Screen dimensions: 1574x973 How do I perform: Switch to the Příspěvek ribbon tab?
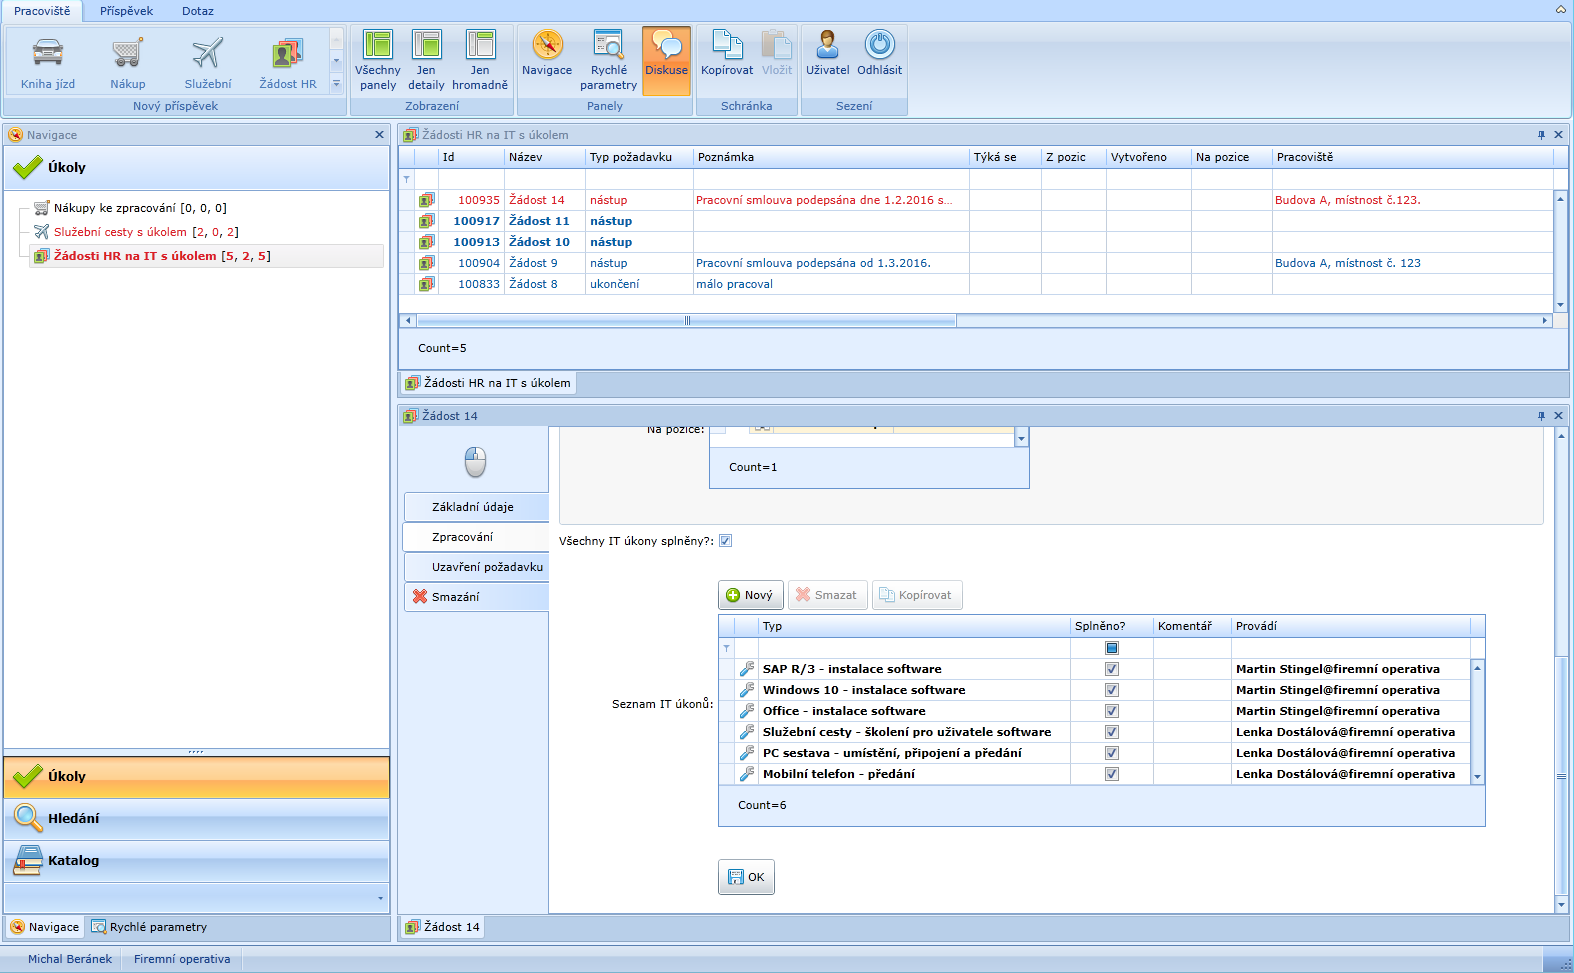[126, 11]
